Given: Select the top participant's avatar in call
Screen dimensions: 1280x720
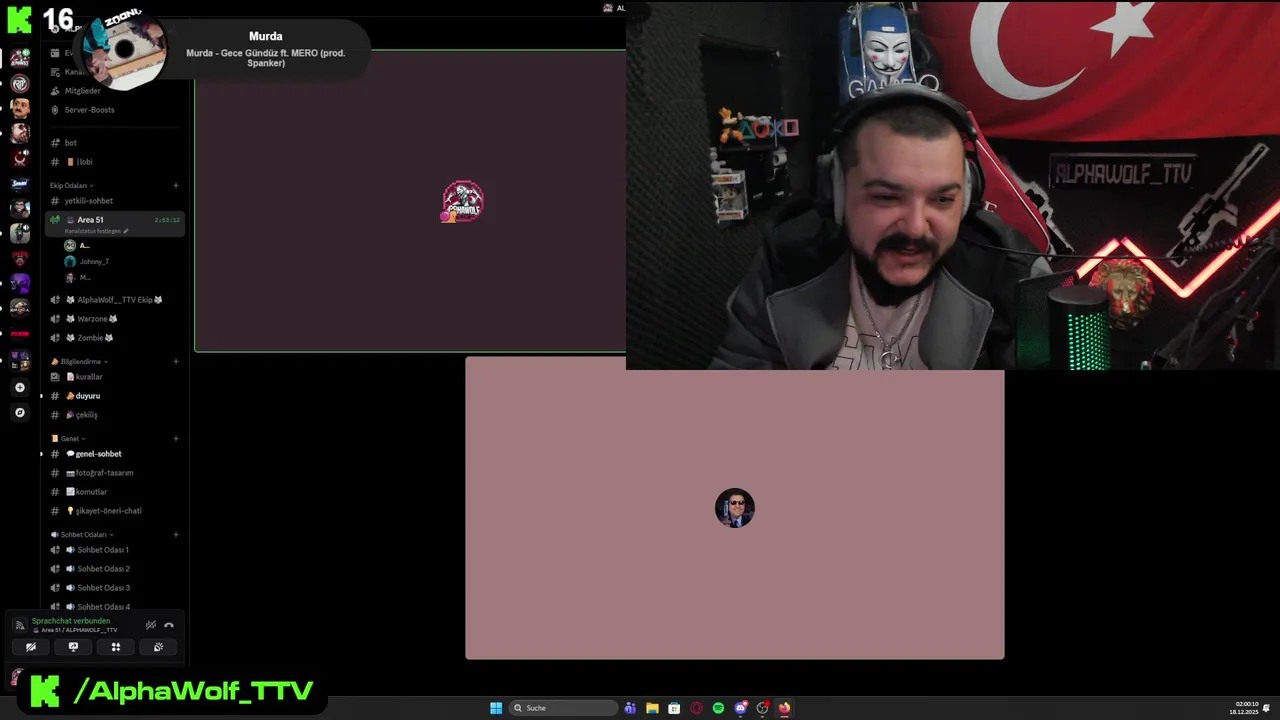Looking at the screenshot, I should (x=463, y=201).
